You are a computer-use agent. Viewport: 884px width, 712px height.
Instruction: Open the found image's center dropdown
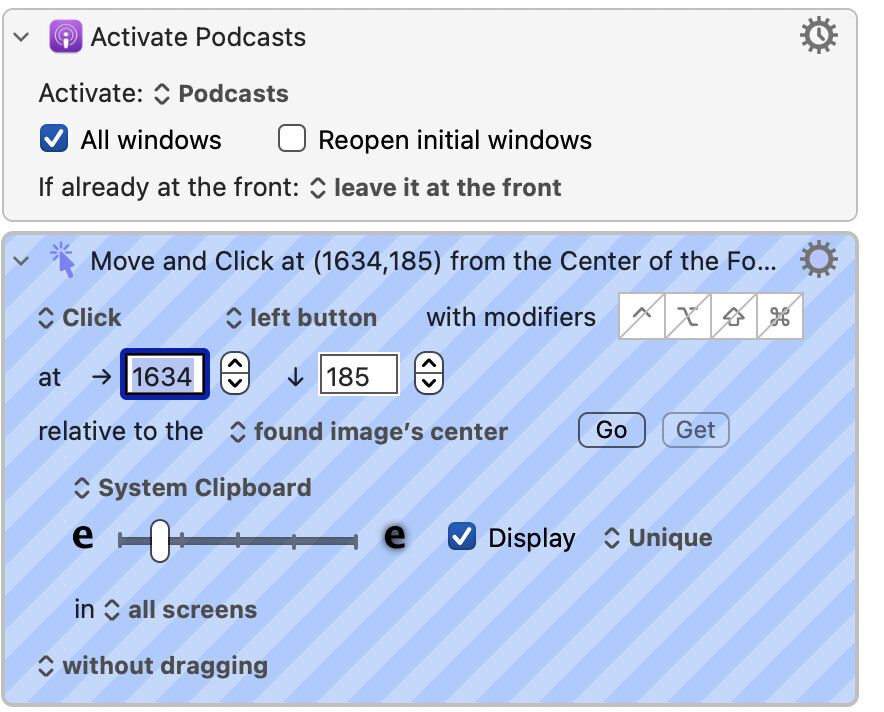coord(369,432)
